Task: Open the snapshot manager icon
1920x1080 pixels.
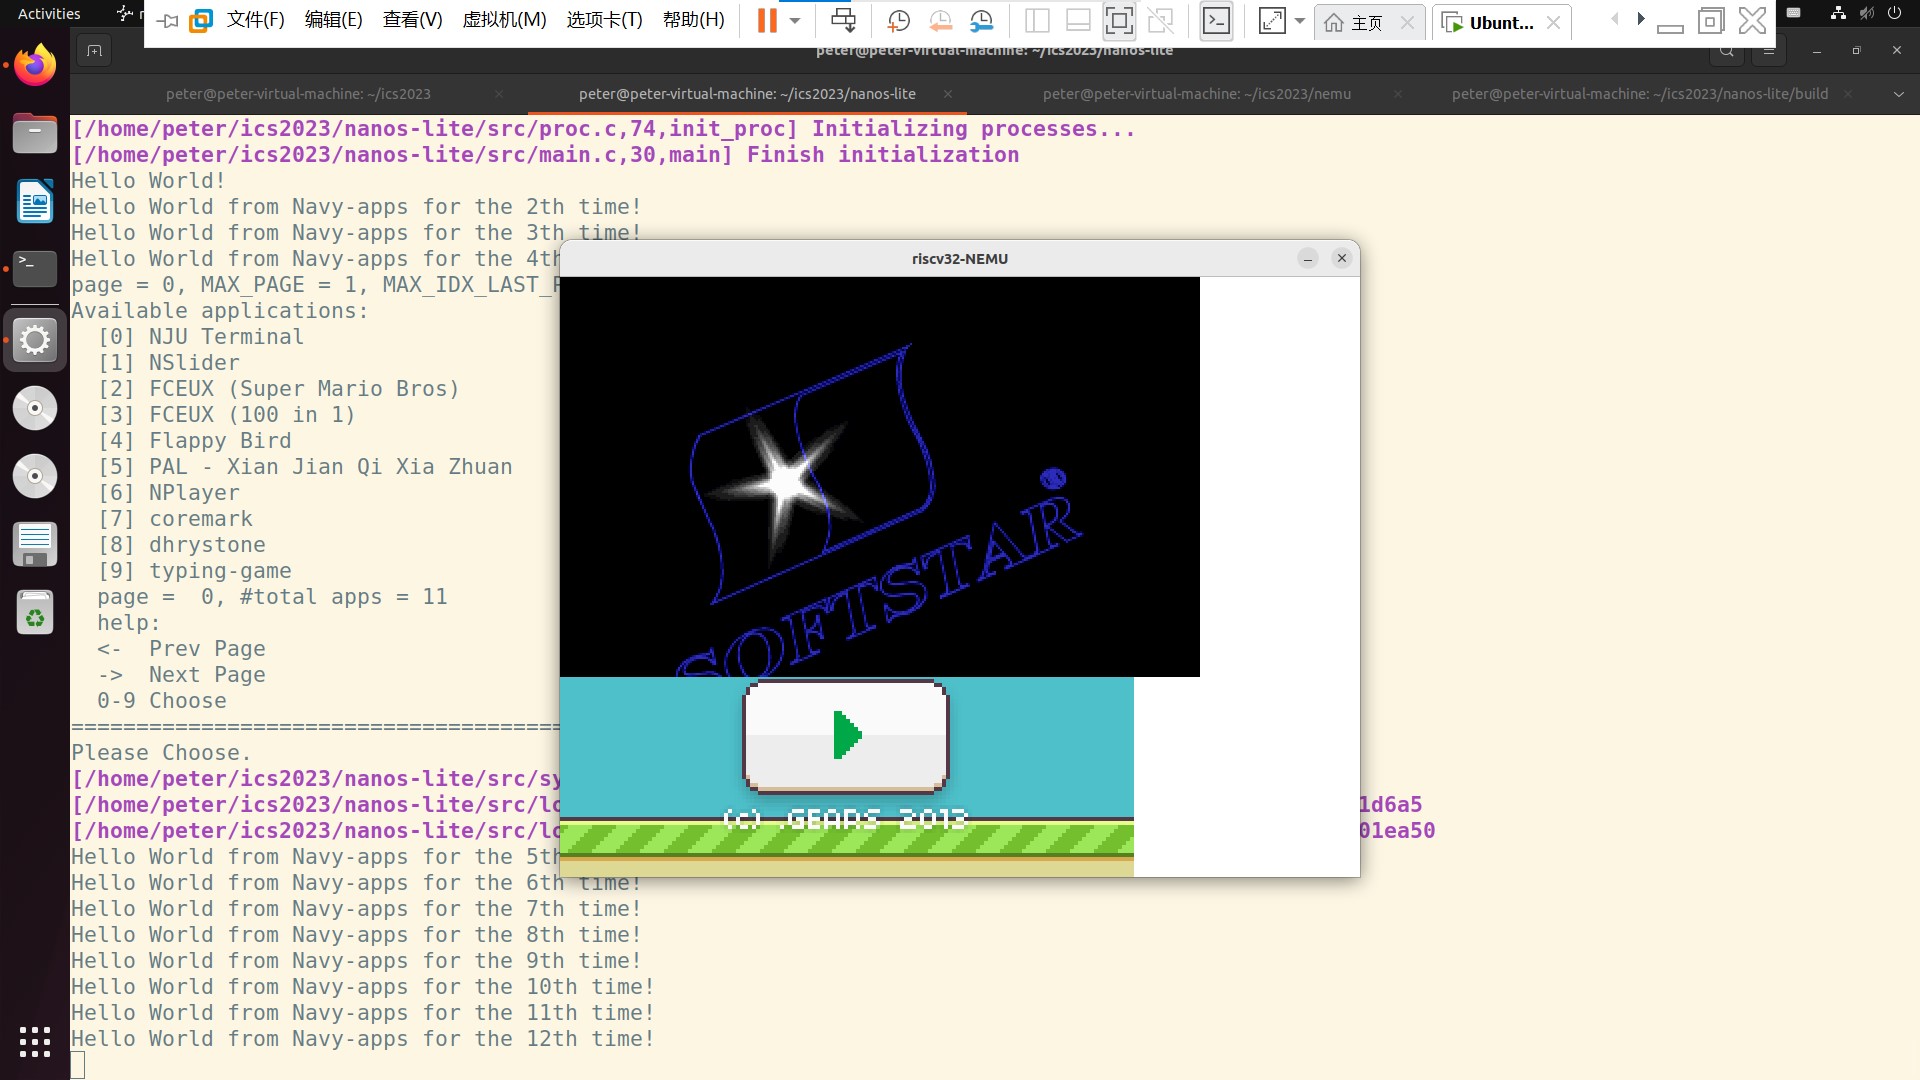Action: click(982, 21)
